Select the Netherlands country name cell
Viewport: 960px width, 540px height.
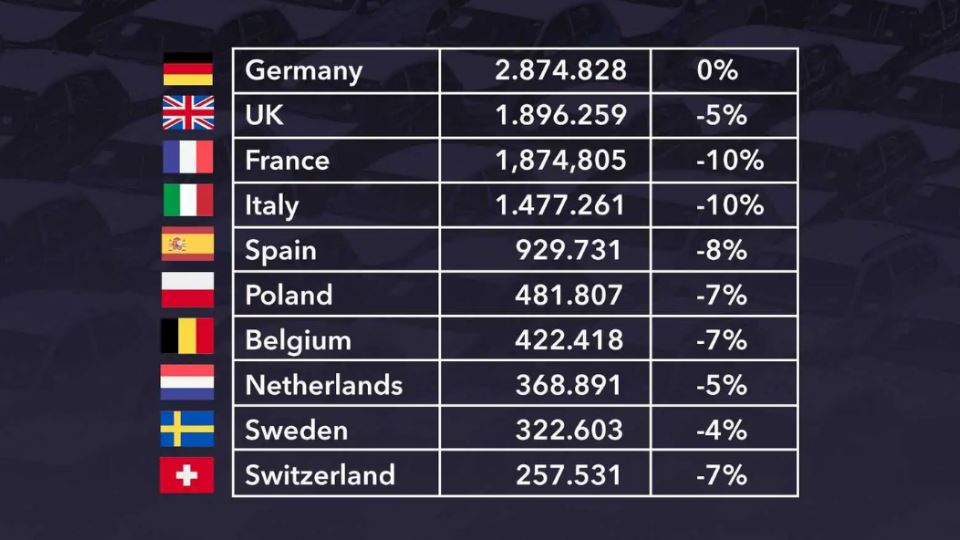pos(324,385)
